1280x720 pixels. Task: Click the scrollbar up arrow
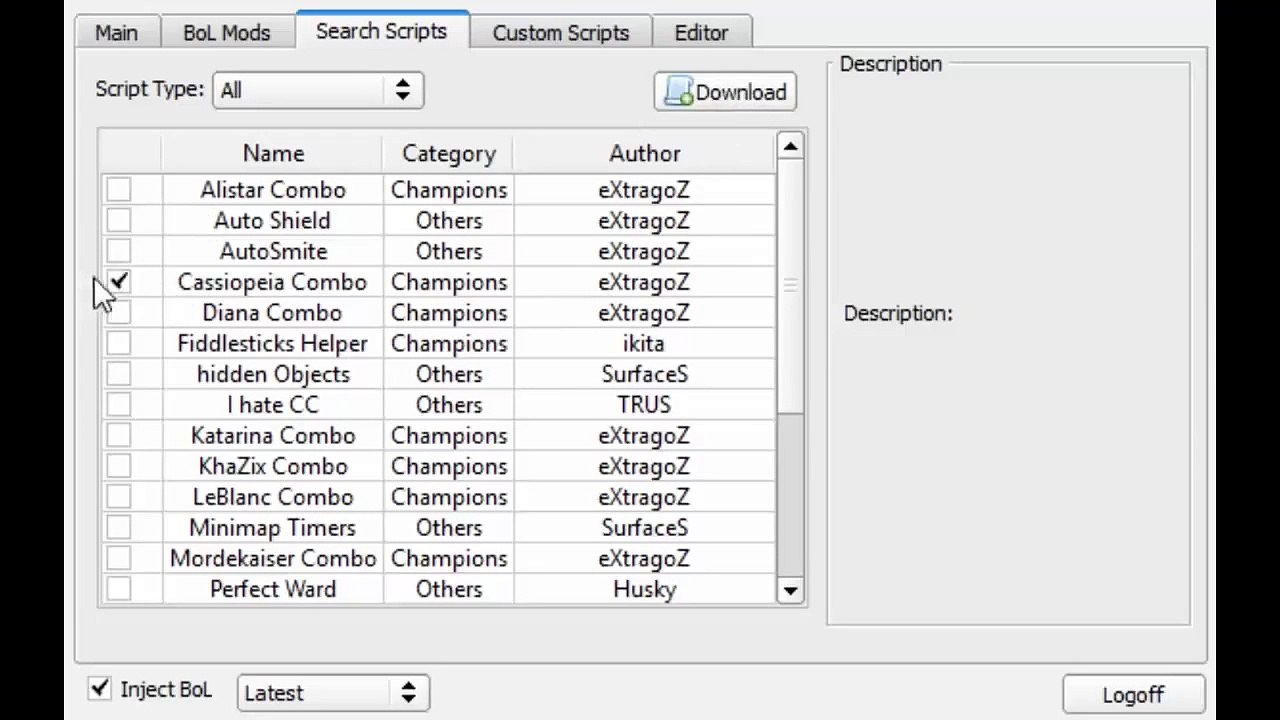[790, 147]
